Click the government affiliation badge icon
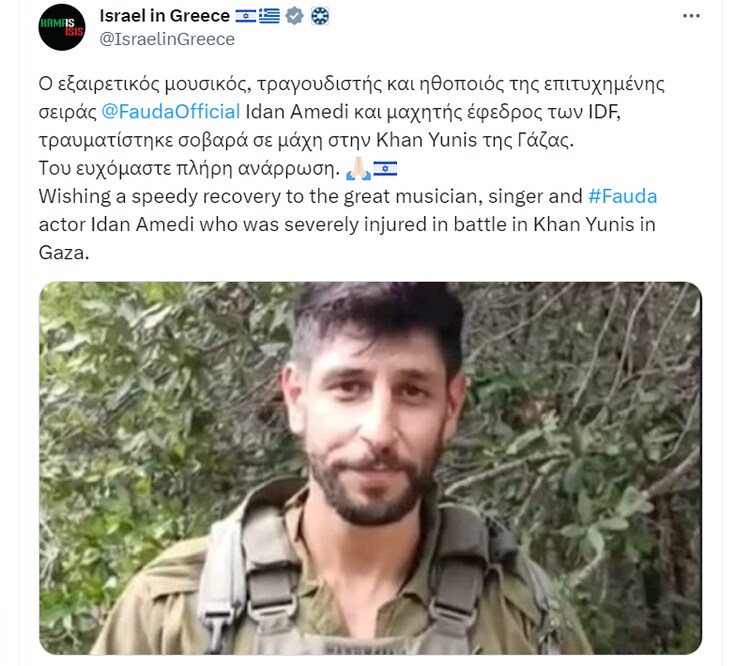The image size is (750, 666). point(320,16)
